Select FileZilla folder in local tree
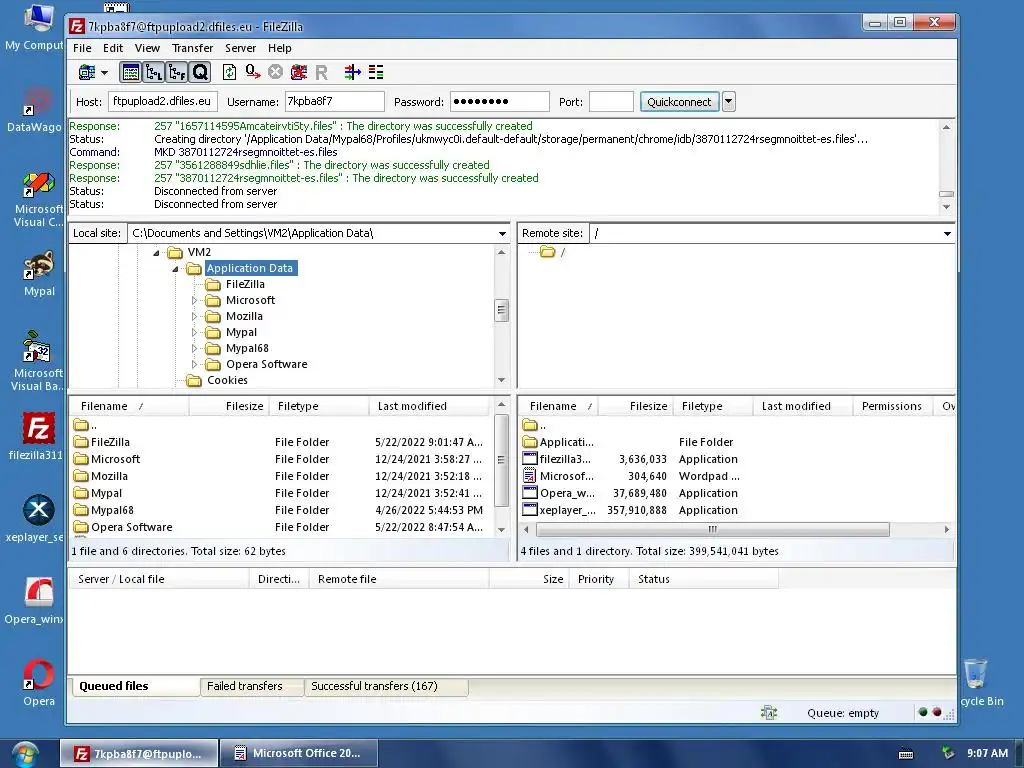1024x768 pixels. pyautogui.click(x=245, y=285)
